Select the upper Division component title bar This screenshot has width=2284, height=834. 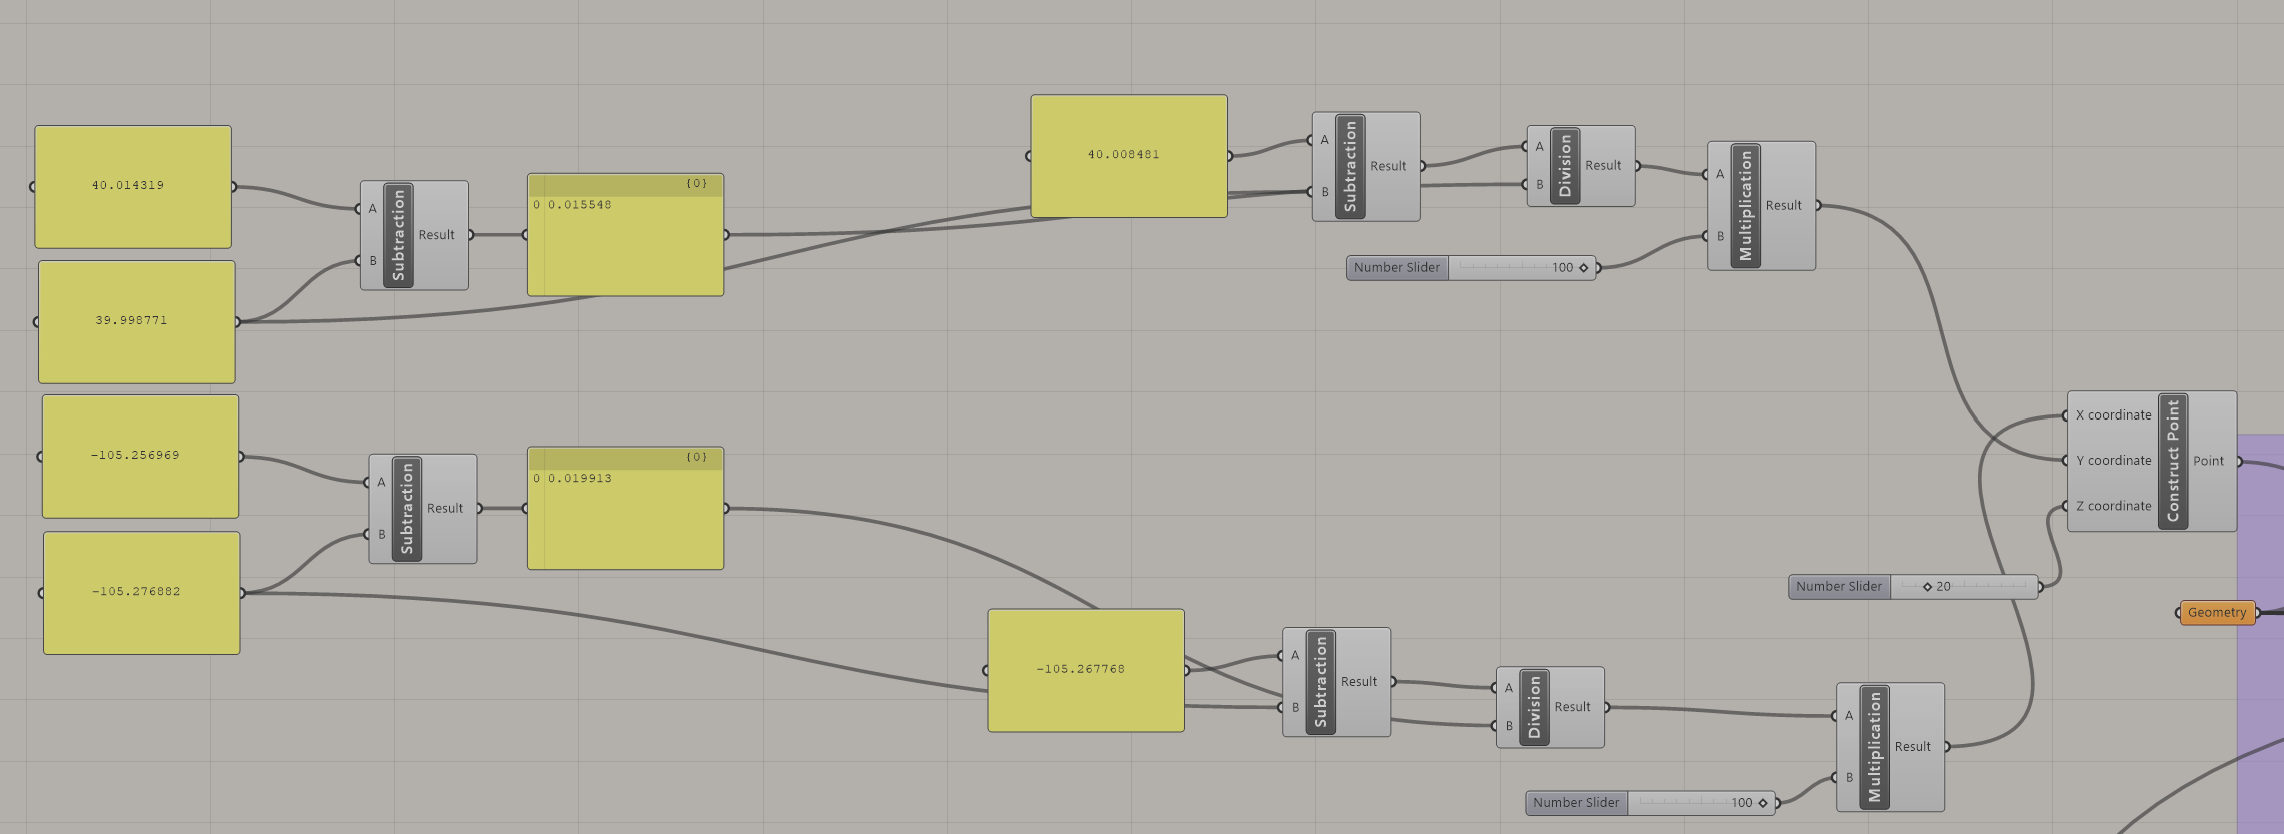click(x=1565, y=166)
